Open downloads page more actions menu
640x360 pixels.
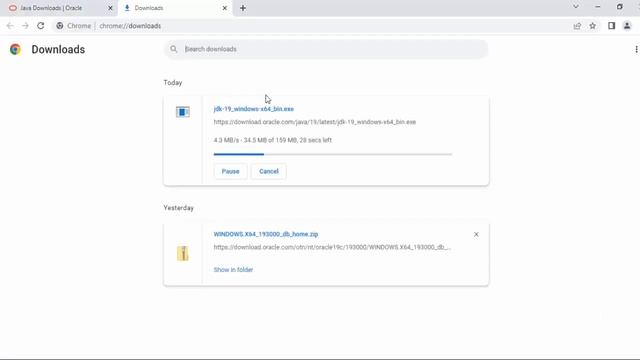point(636,49)
